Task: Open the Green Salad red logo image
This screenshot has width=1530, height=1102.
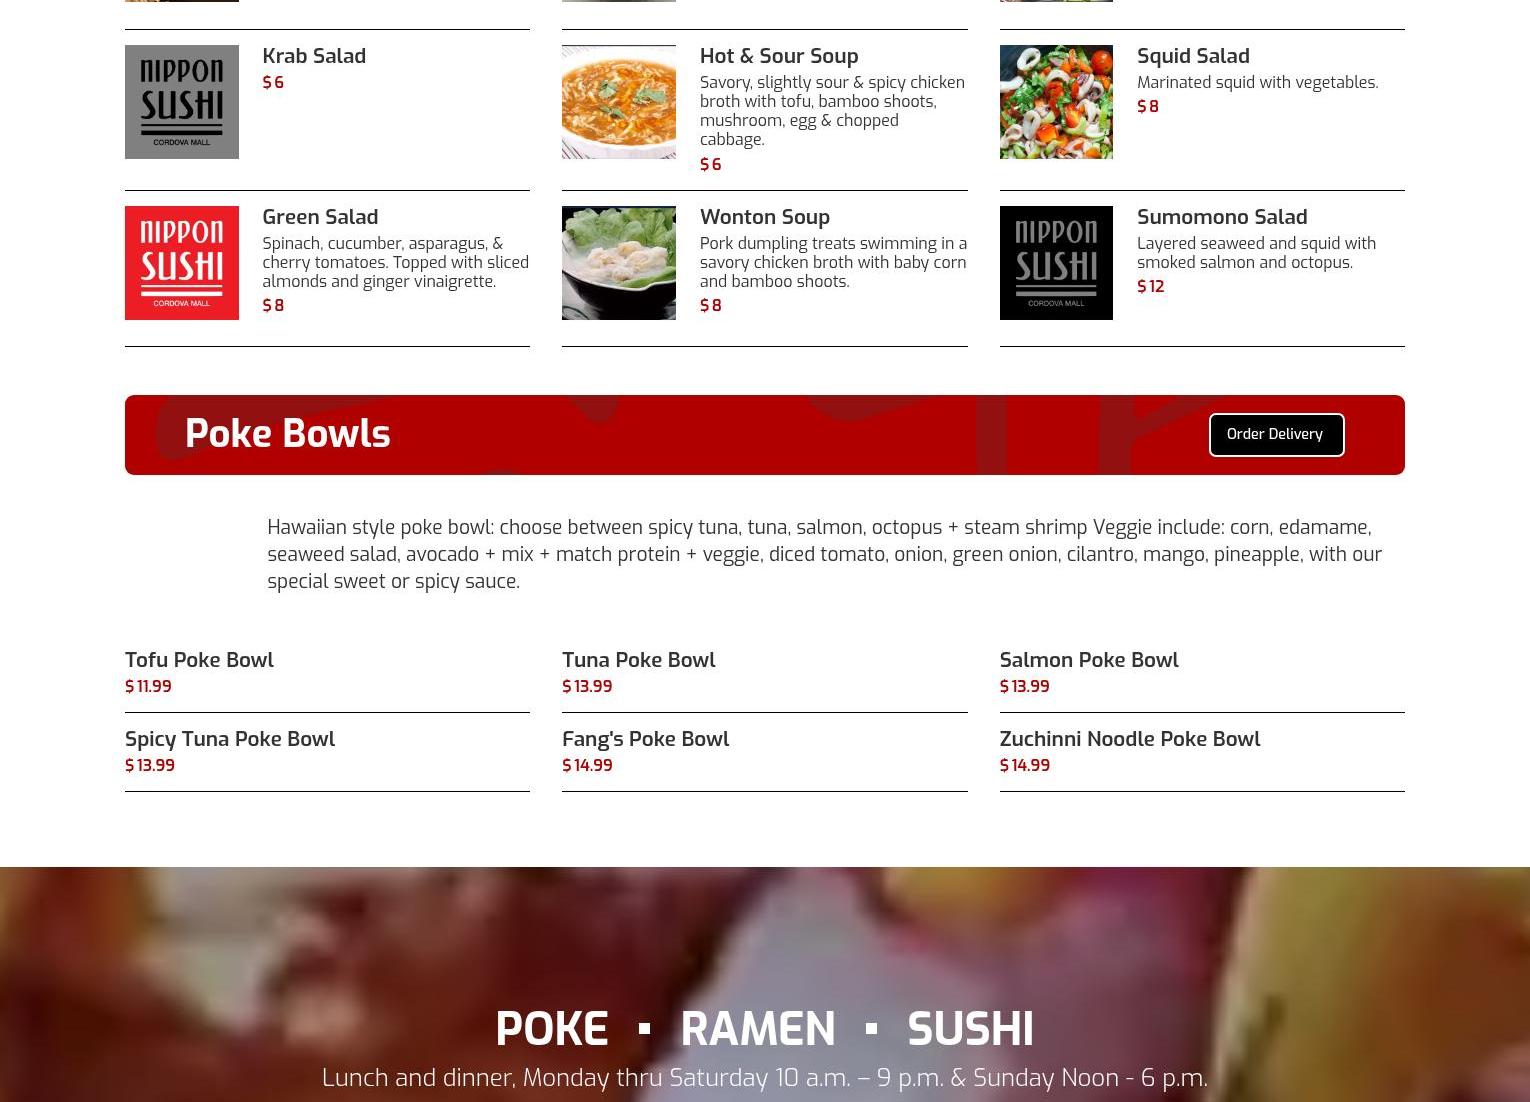Action: point(182,263)
